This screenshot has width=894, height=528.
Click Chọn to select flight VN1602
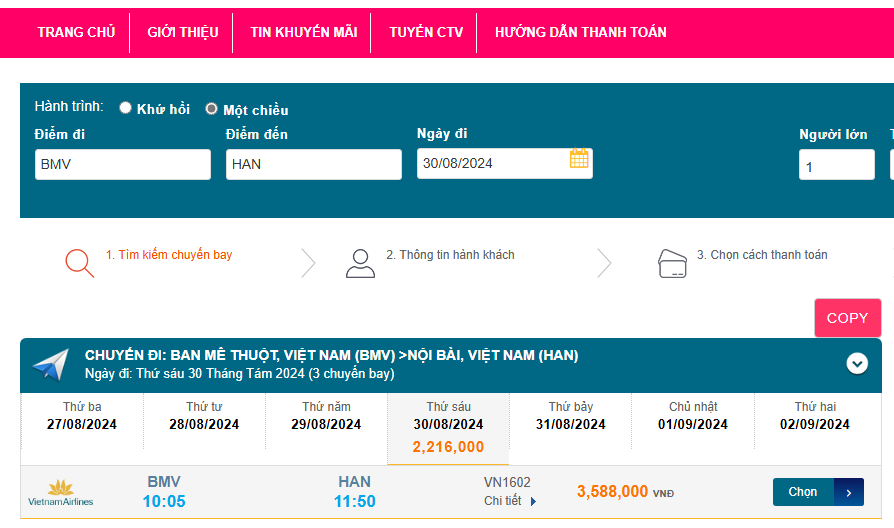coord(817,492)
